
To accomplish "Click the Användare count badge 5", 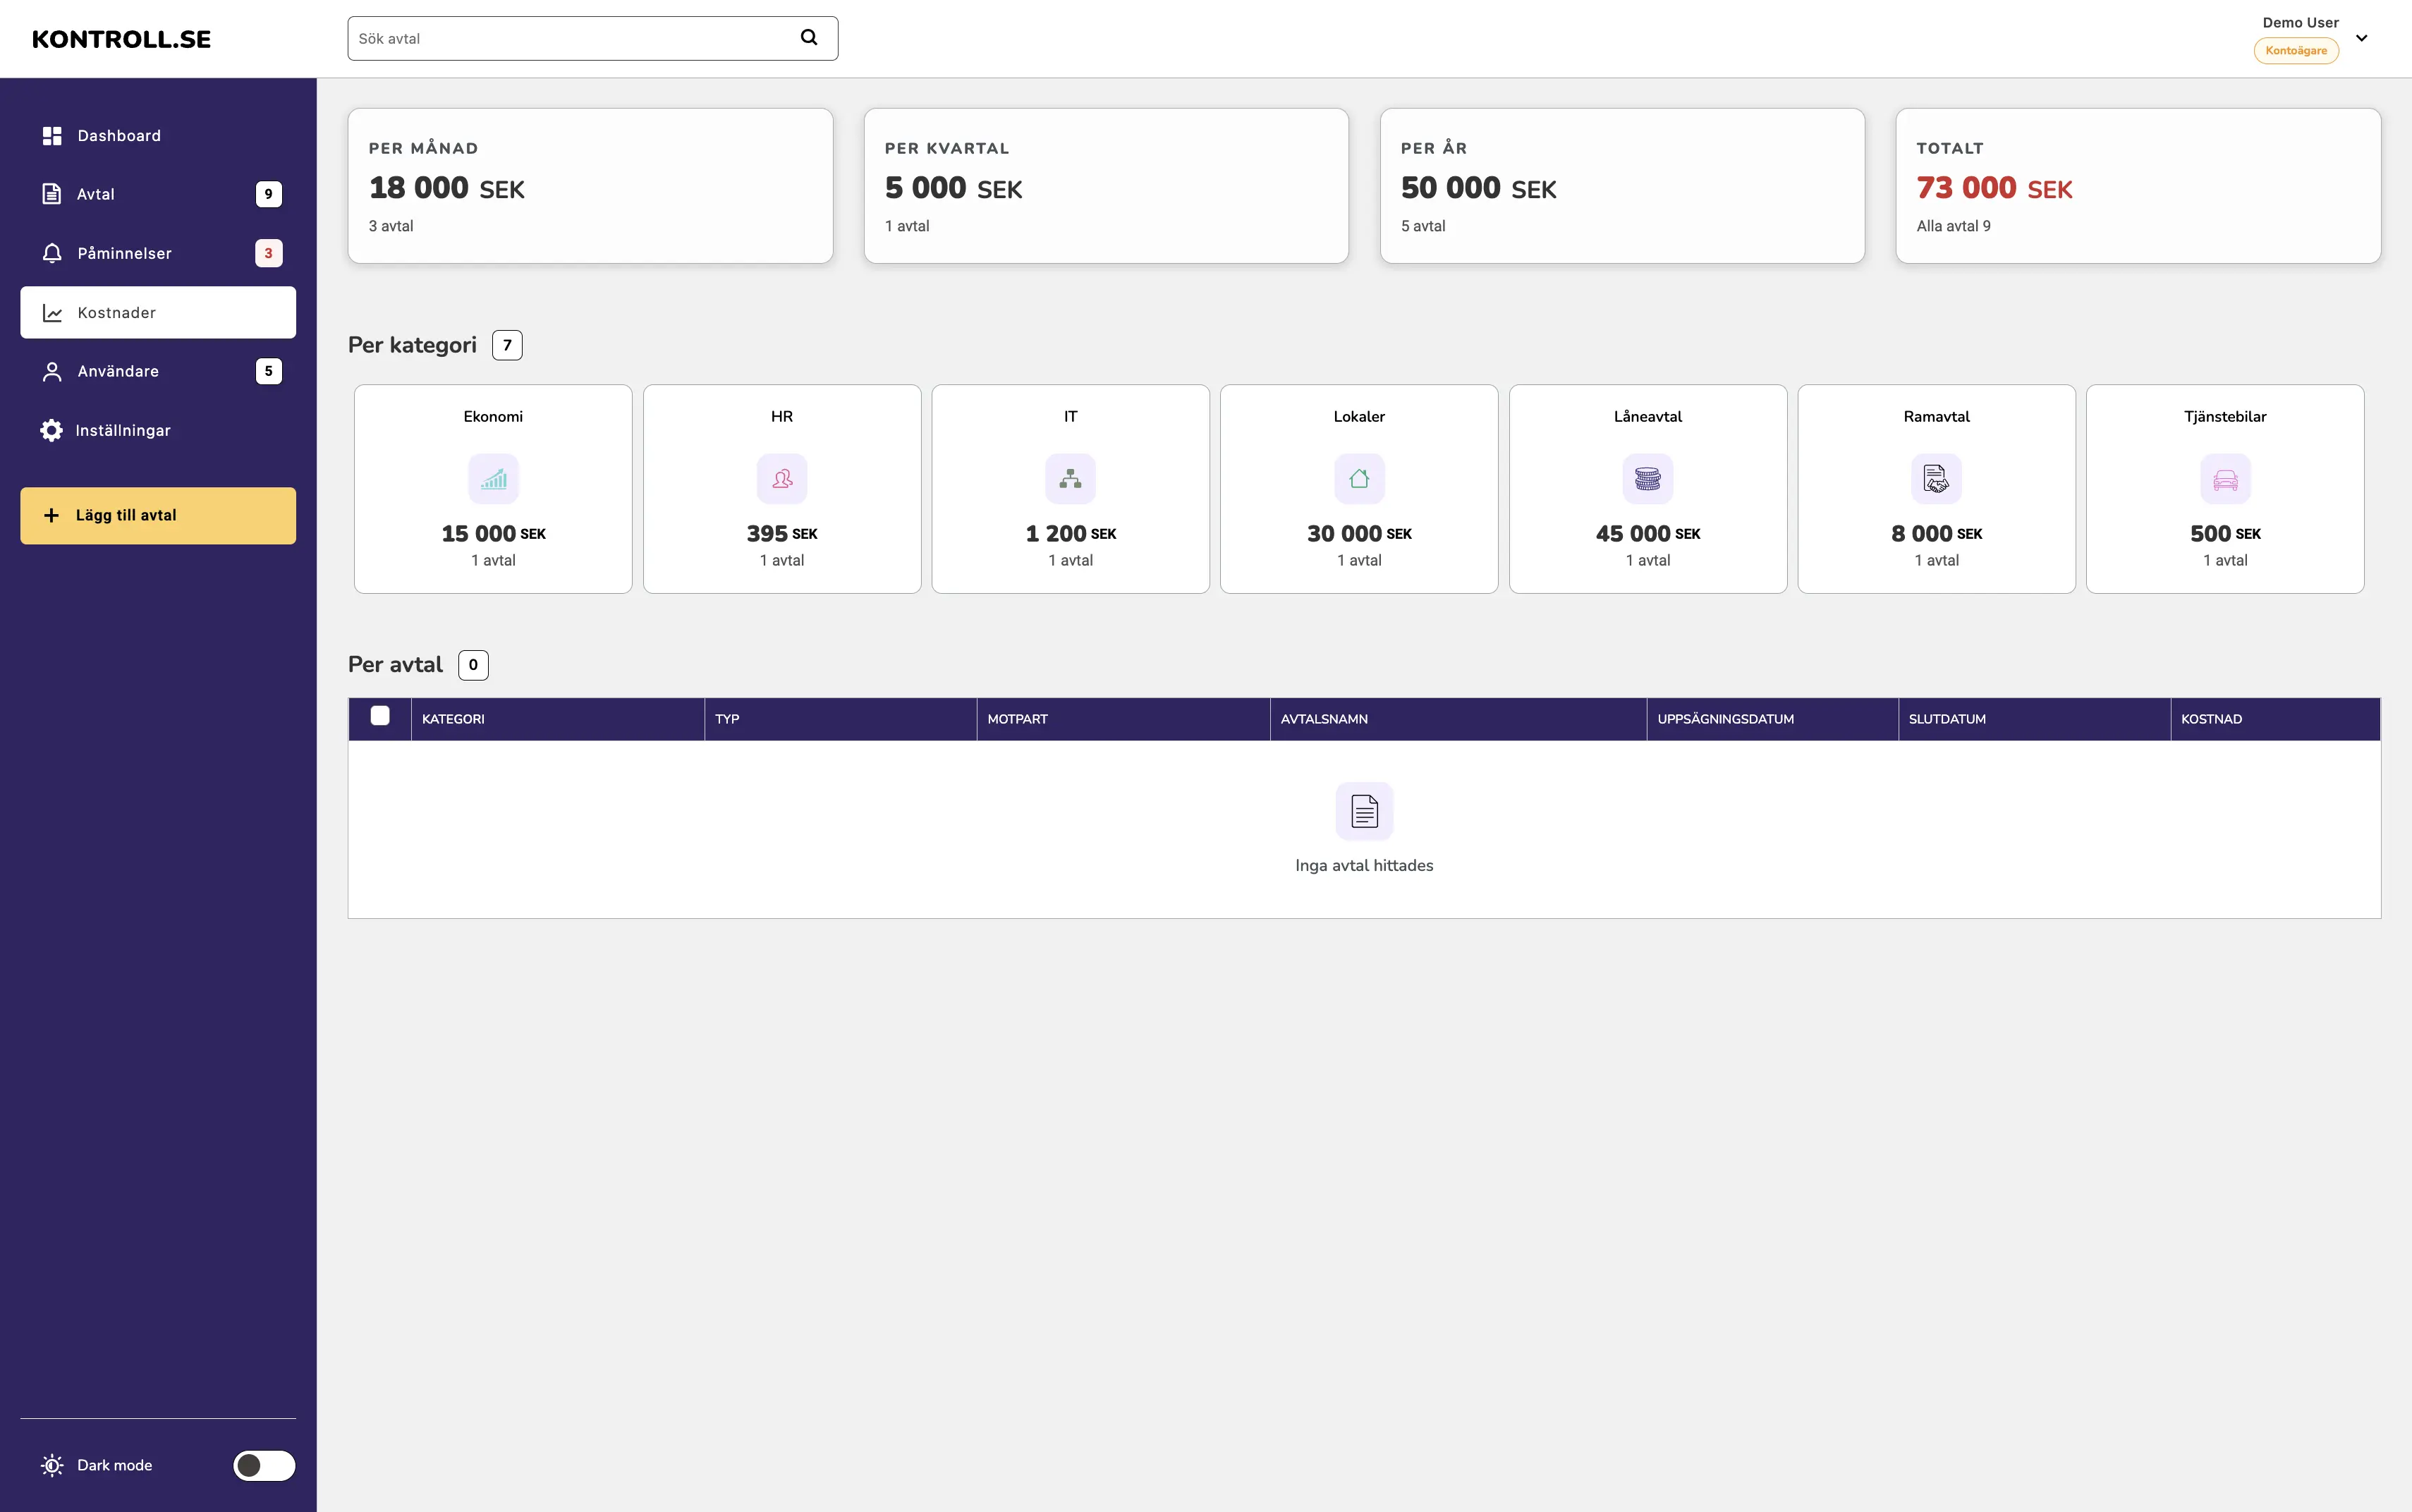I will [268, 371].
